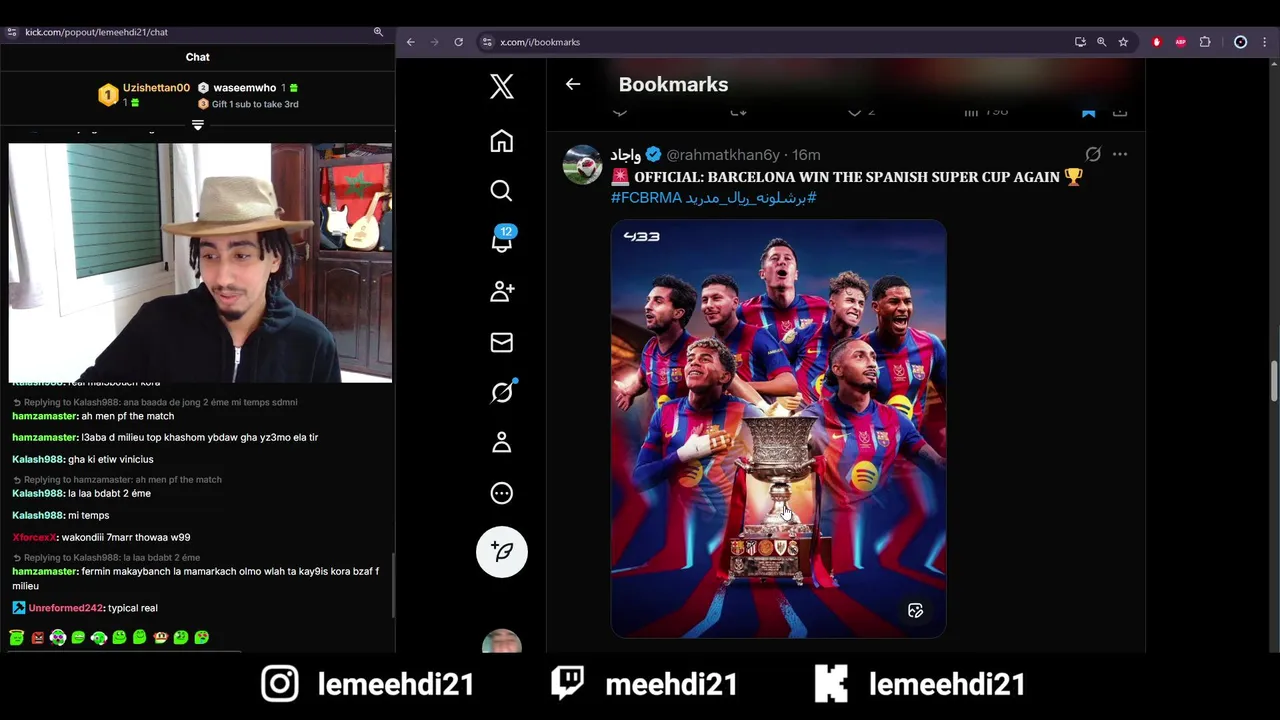Click the zoom magnifier in X address bar
The image size is (1280, 720).
tap(1101, 42)
